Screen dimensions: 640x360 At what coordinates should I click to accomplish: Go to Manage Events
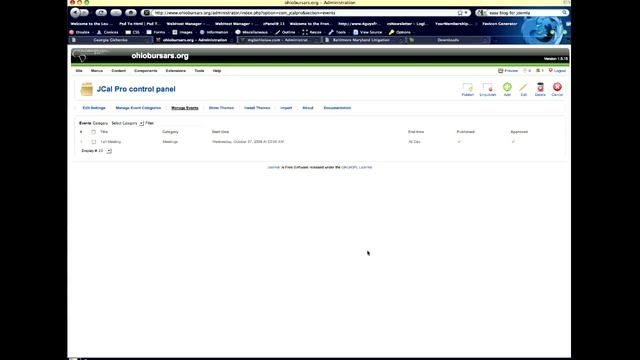[184, 108]
